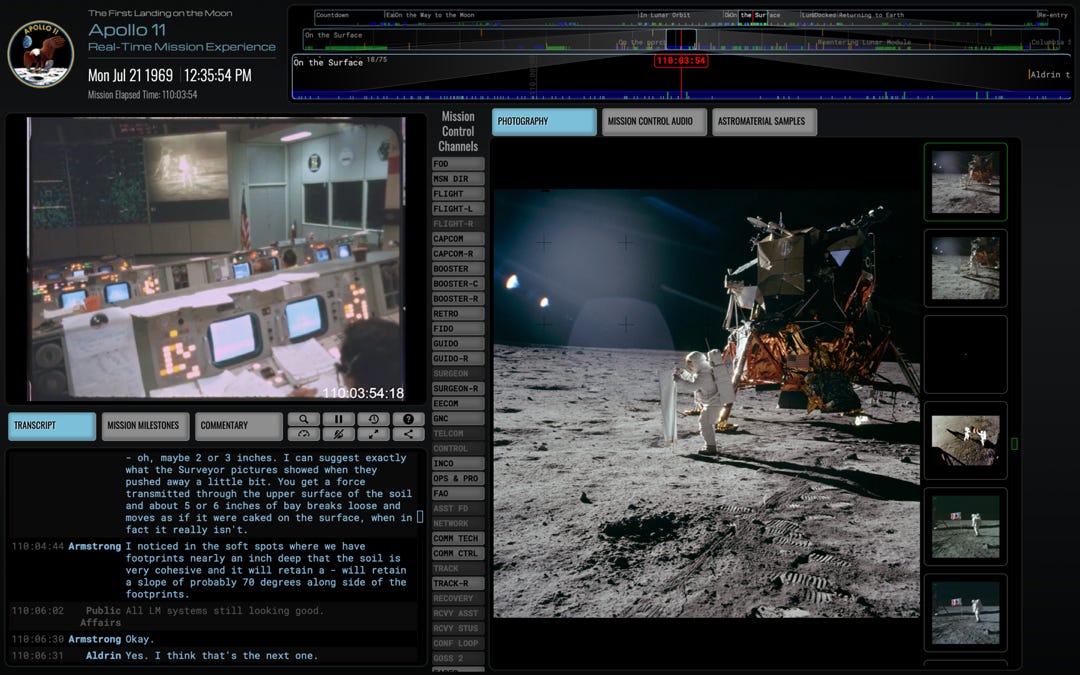Viewport: 1080px width, 675px height.
Task: Open the transcript search magnifier
Action: (x=304, y=419)
